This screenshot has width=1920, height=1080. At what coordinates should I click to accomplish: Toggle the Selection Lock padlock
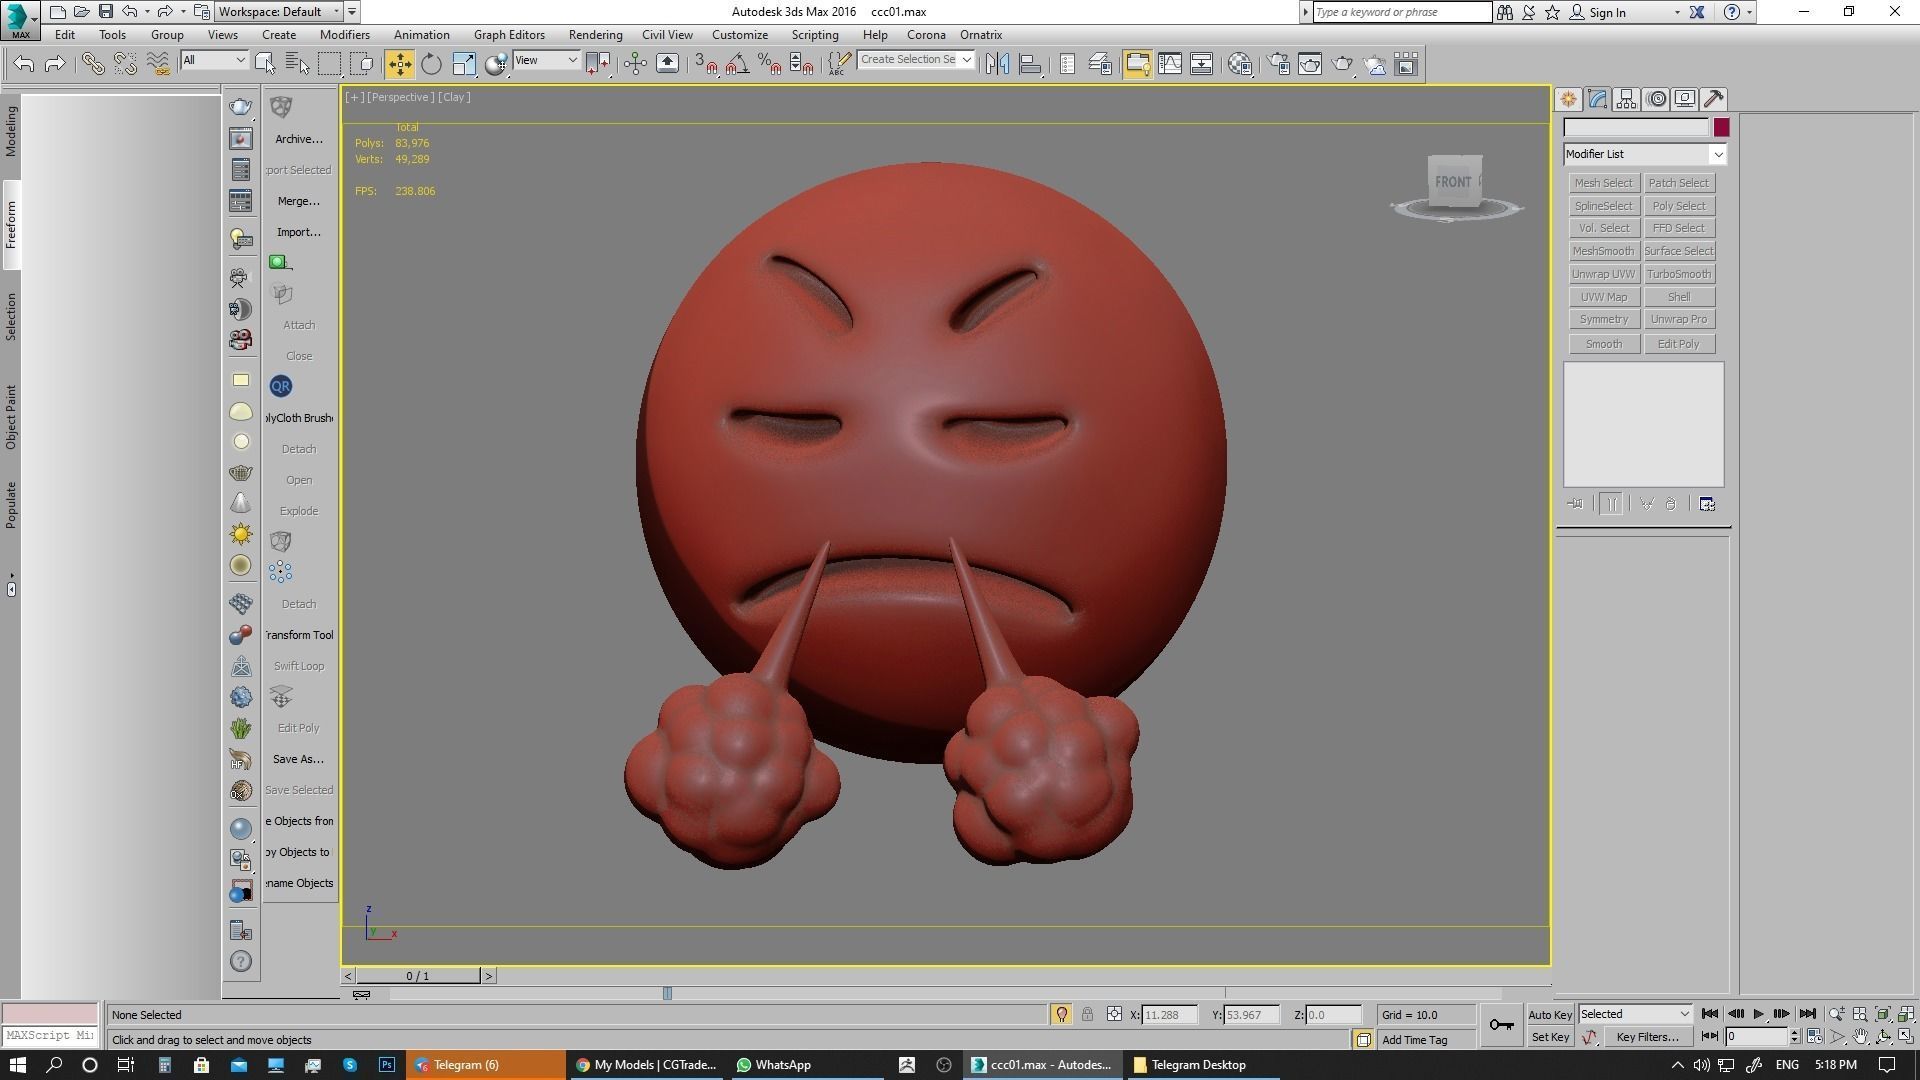tap(1087, 1014)
